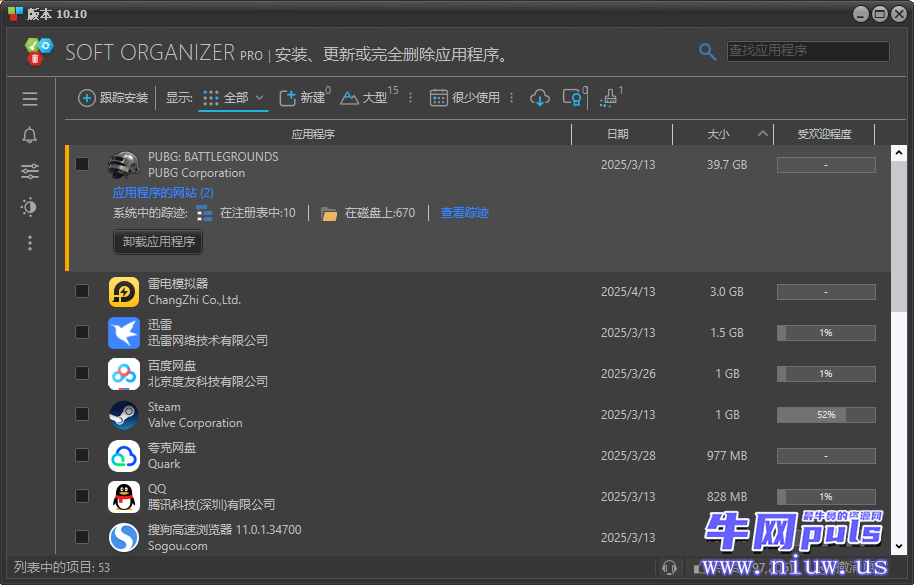Check the 雷电模拟器 checkbox
Viewport: 914px width, 585px height.
coord(82,291)
